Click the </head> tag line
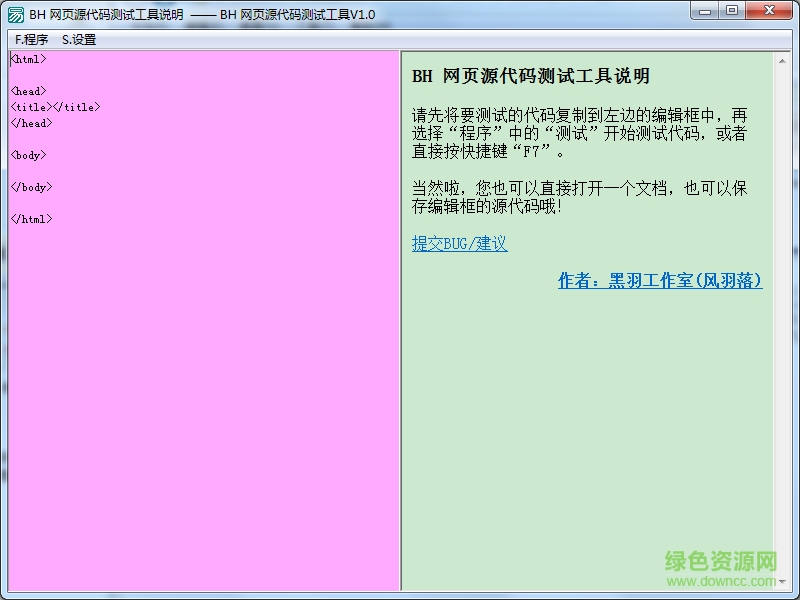Image resolution: width=800 pixels, height=600 pixels. pos(31,123)
